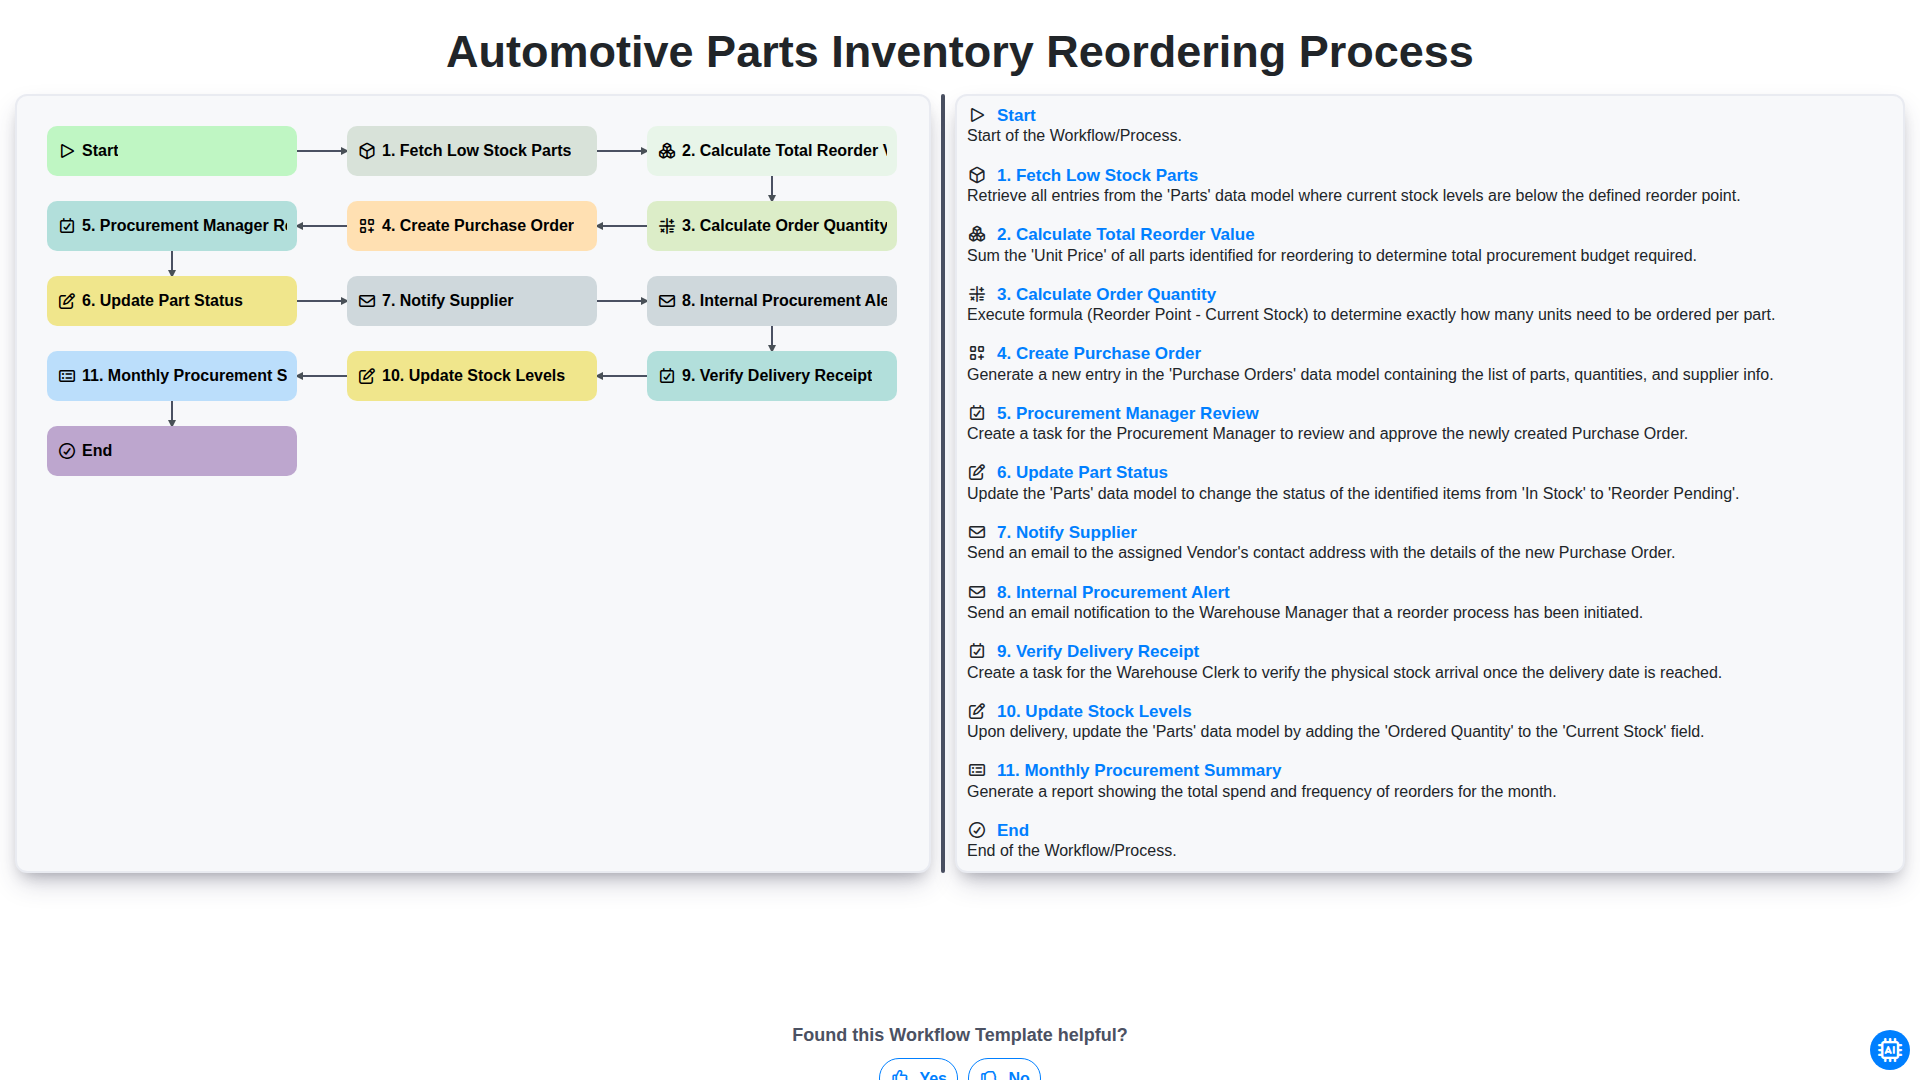Click the icon beside Create Purchase Order heading
1920x1080 pixels.
click(x=977, y=353)
